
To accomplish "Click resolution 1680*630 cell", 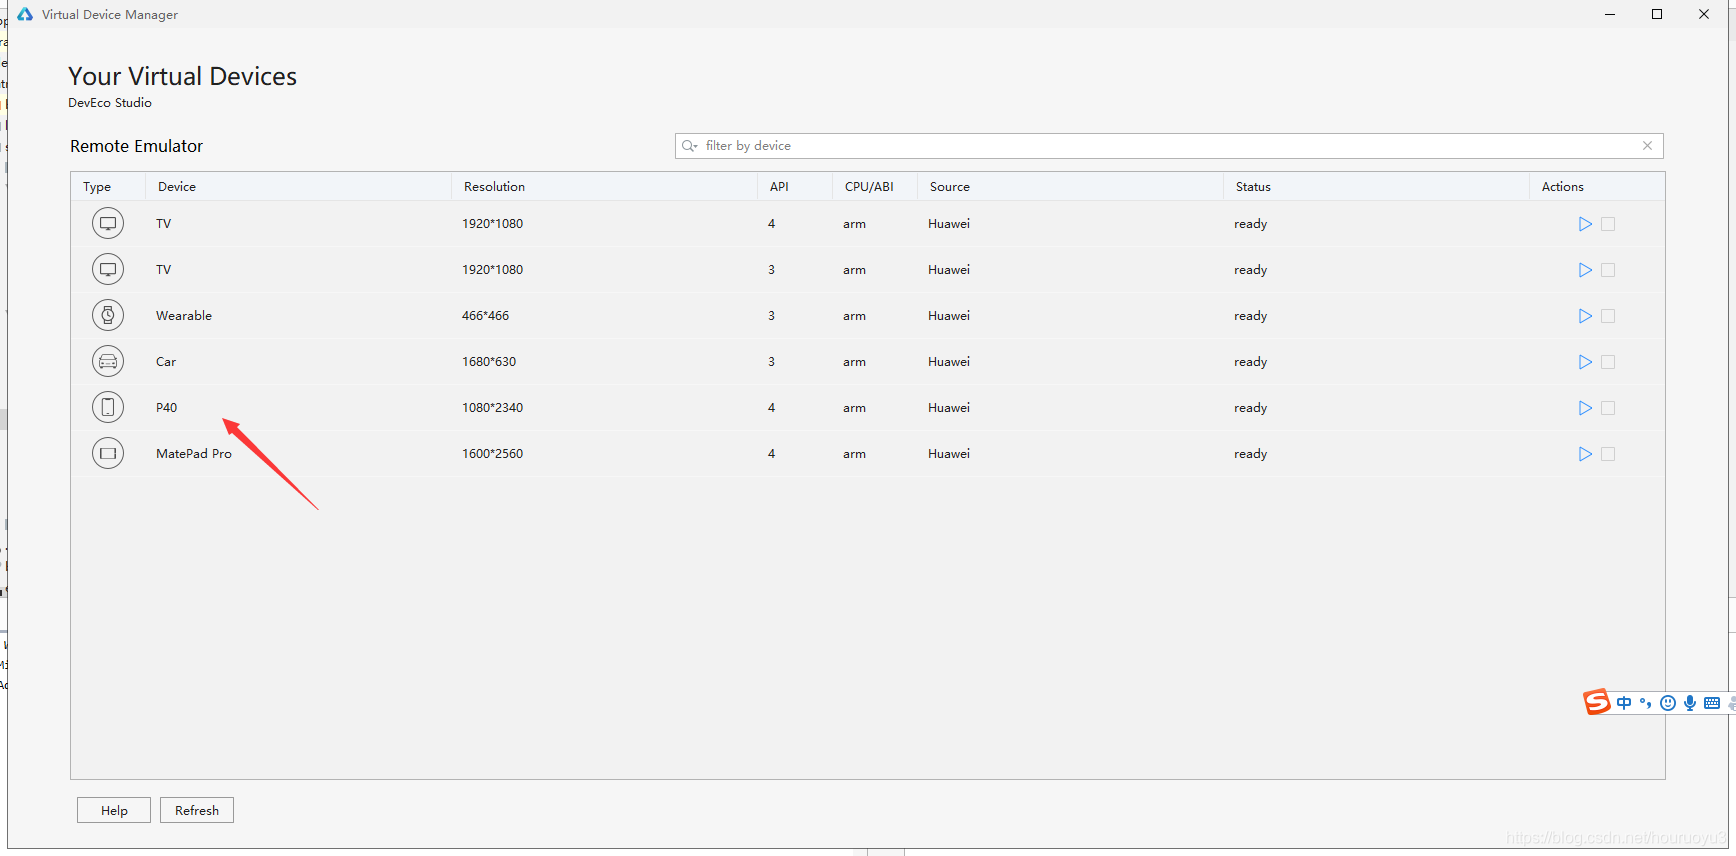I will click(489, 362).
